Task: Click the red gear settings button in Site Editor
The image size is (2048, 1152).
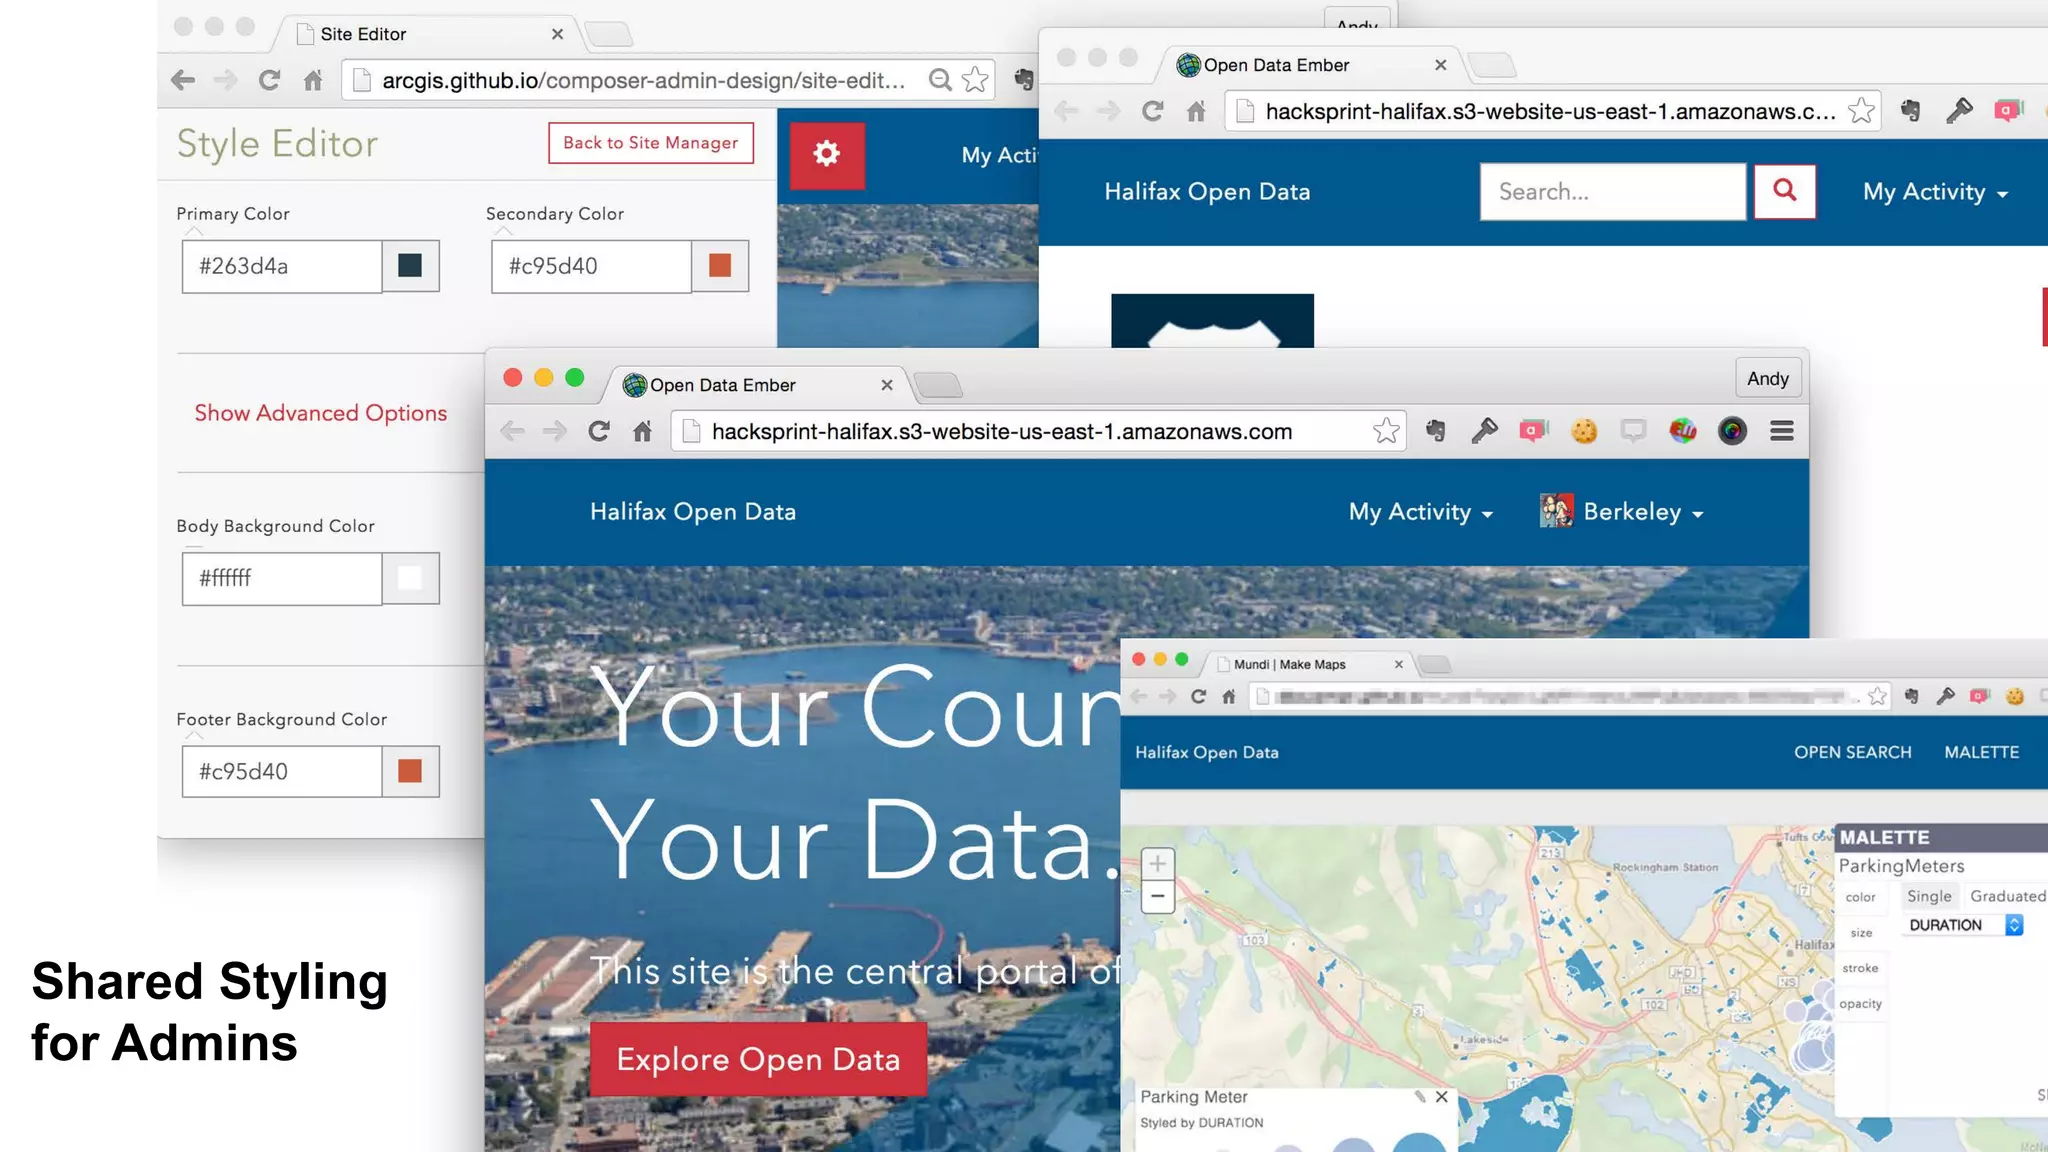Action: (827, 154)
